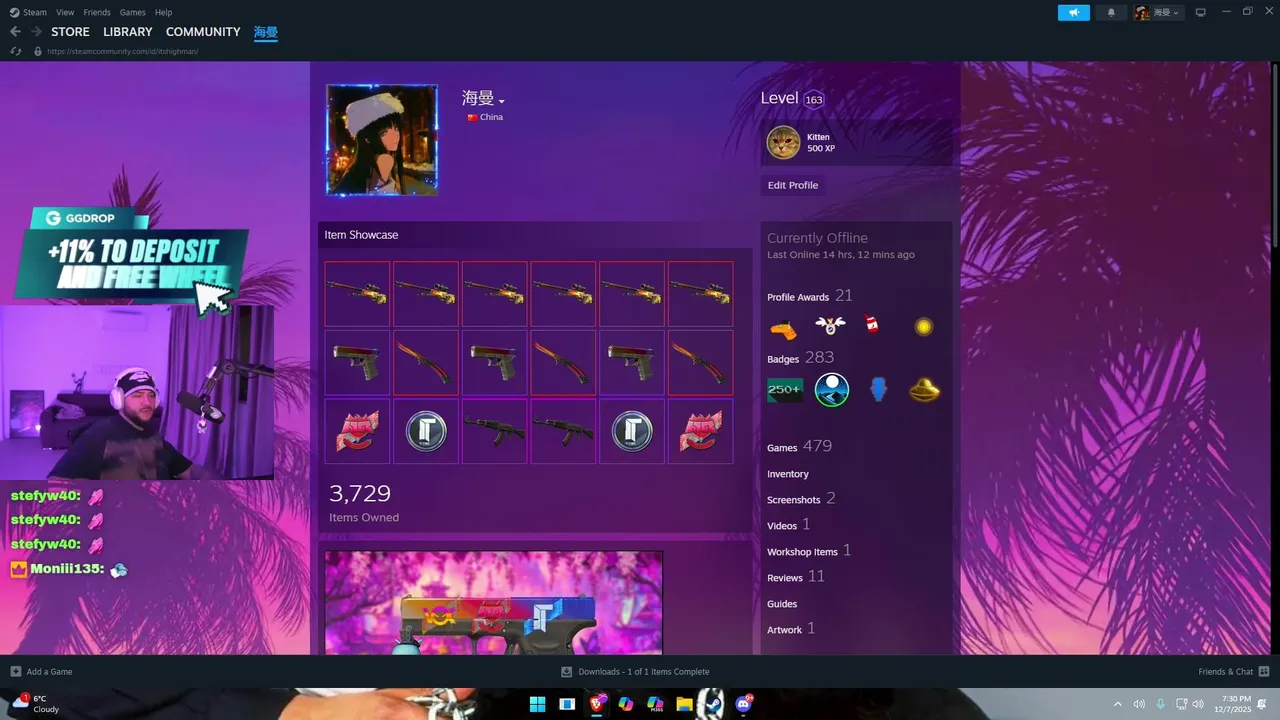The image size is (1280, 720).
Task: Switch to Big Picture mode monitor icon
Action: click(x=1201, y=12)
